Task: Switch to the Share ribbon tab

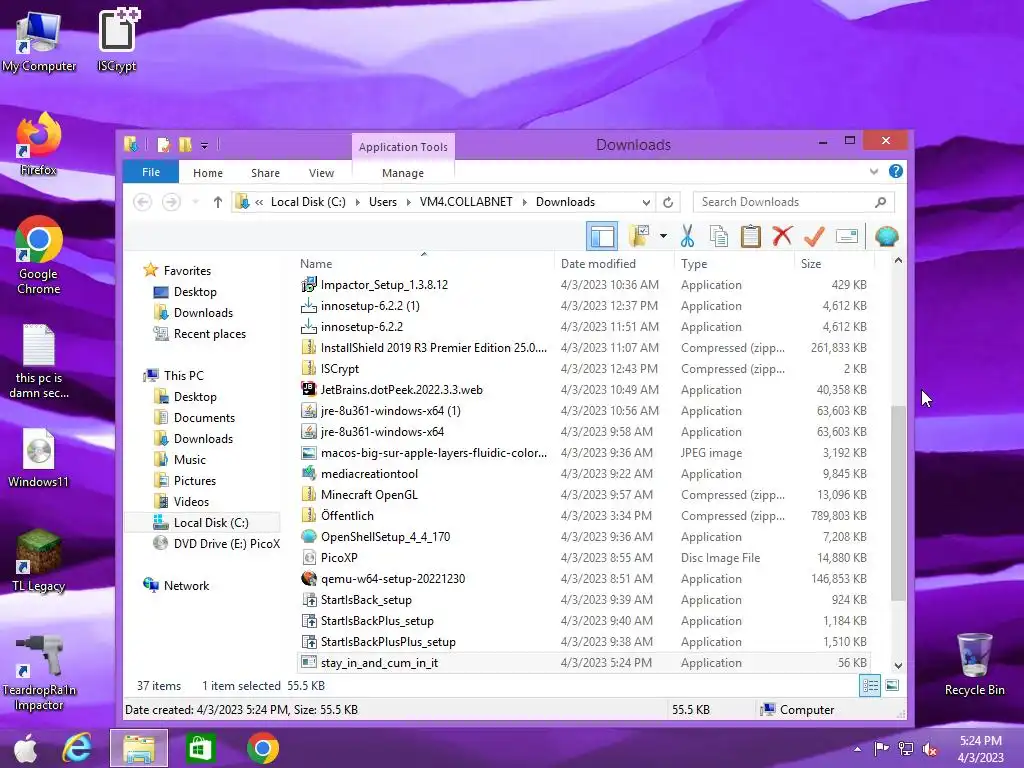Action: (x=265, y=173)
